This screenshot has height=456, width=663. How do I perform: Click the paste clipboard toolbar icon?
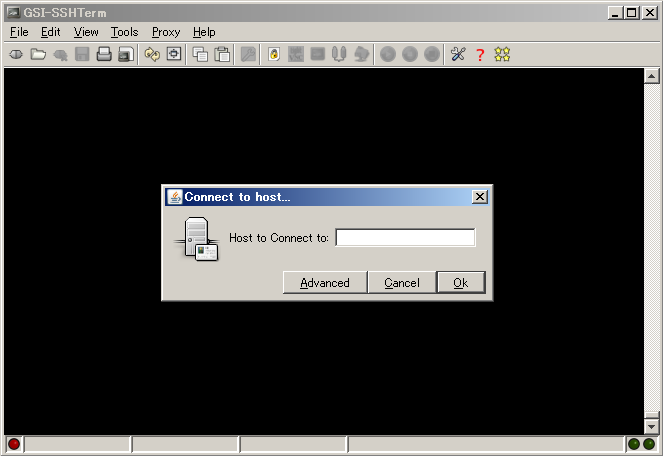222,54
